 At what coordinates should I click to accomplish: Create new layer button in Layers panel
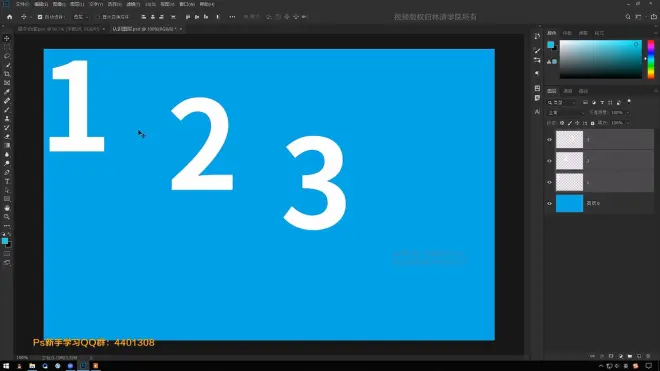[639, 356]
